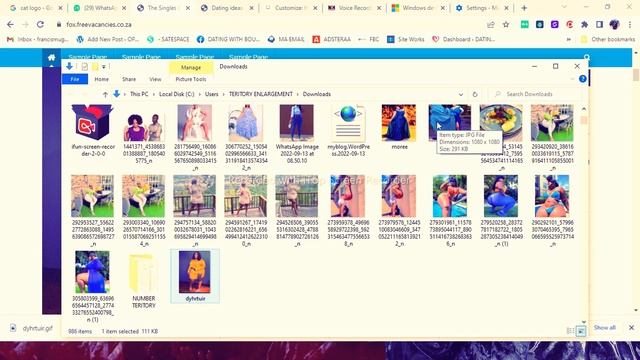Open the Other bookmarks folder
This screenshot has width=640, height=360.
(608, 40)
